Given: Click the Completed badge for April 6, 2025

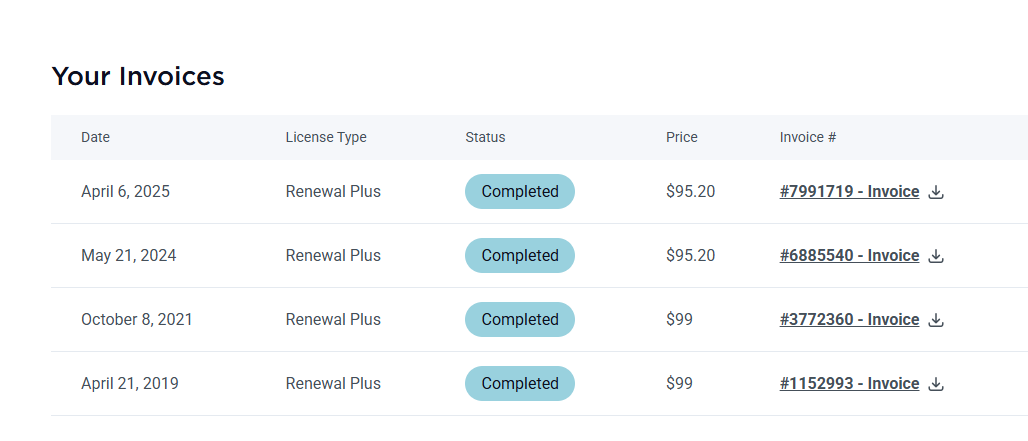Looking at the screenshot, I should tap(520, 191).
